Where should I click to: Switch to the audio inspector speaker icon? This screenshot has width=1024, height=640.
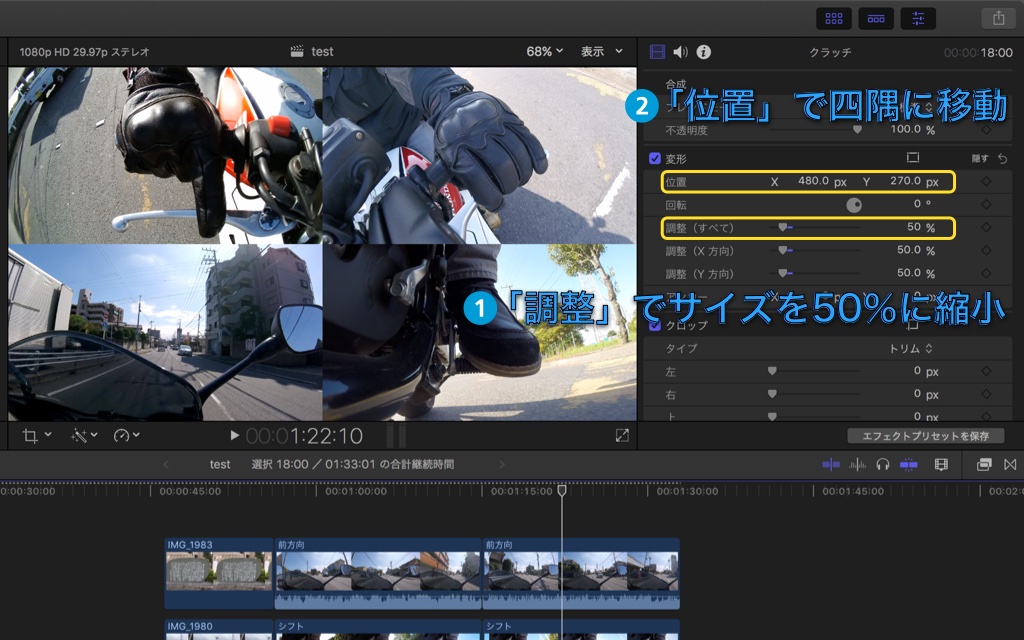(680, 52)
